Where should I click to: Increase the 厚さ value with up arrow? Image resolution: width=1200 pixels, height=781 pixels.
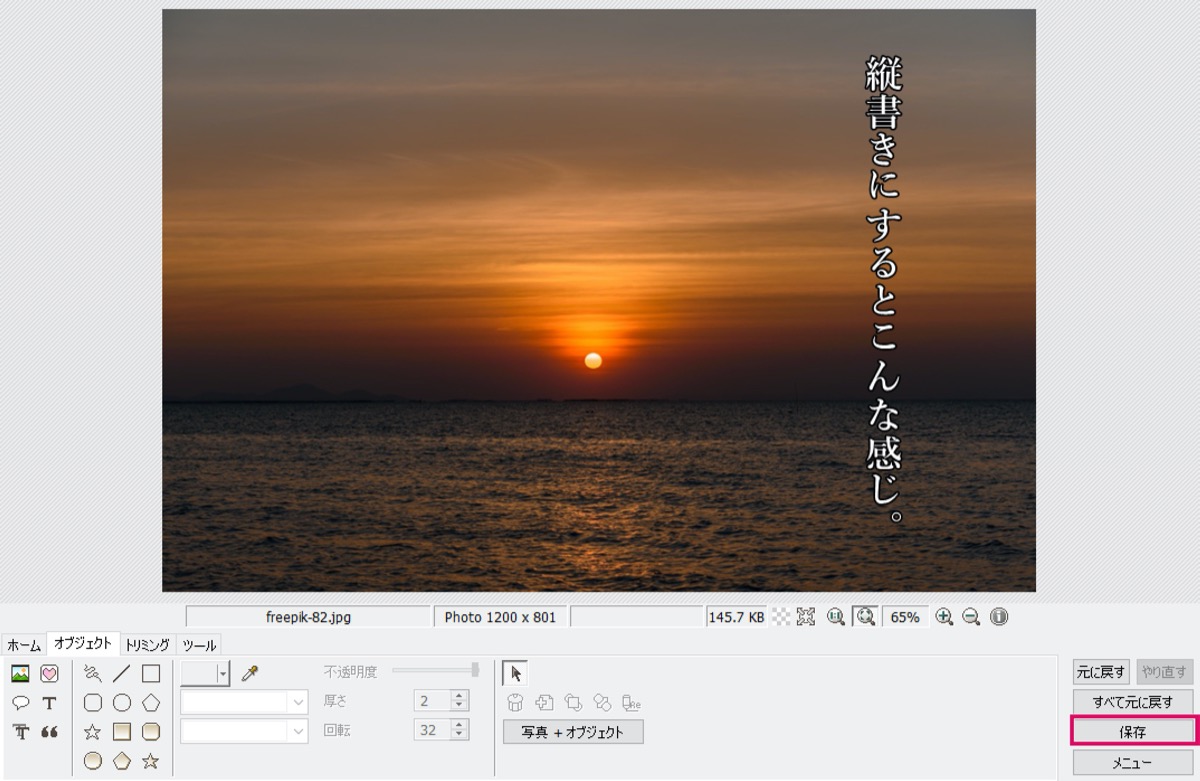(x=460, y=696)
